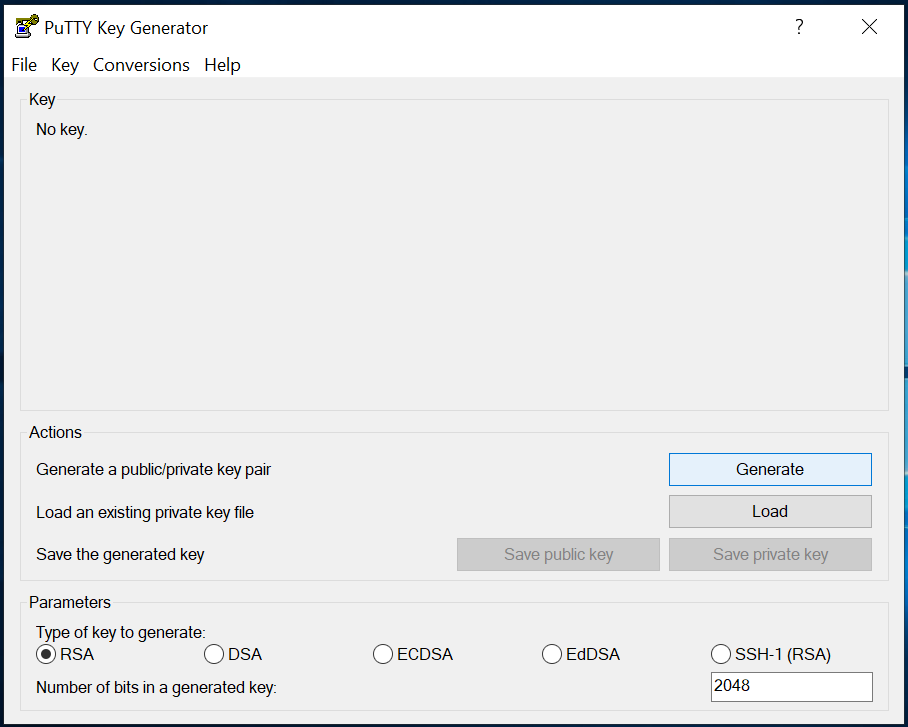Click the "No key." status text
Viewport: 908px width, 727px height.
tap(61, 129)
